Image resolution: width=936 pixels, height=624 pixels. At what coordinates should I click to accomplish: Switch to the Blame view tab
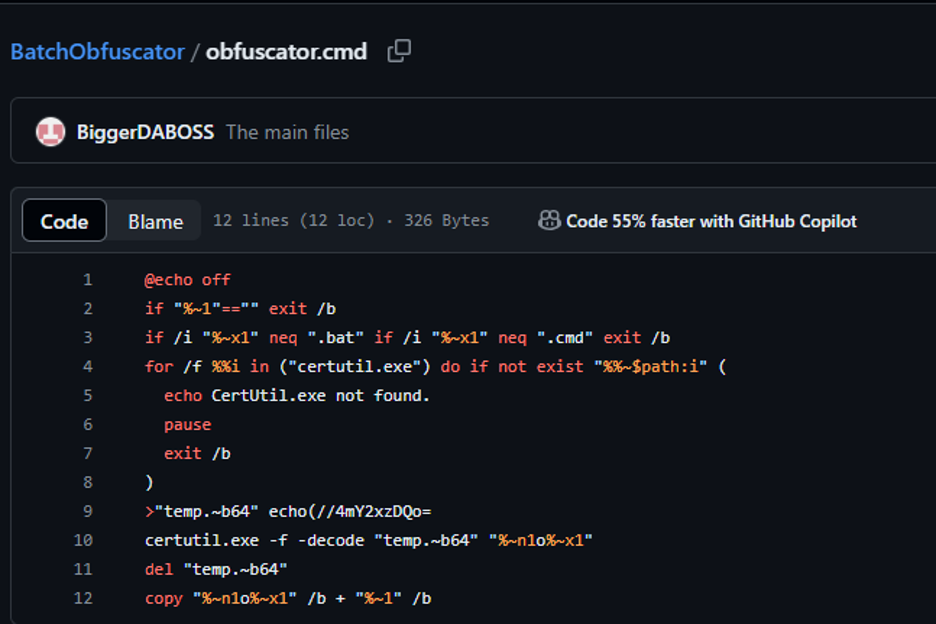click(x=155, y=222)
